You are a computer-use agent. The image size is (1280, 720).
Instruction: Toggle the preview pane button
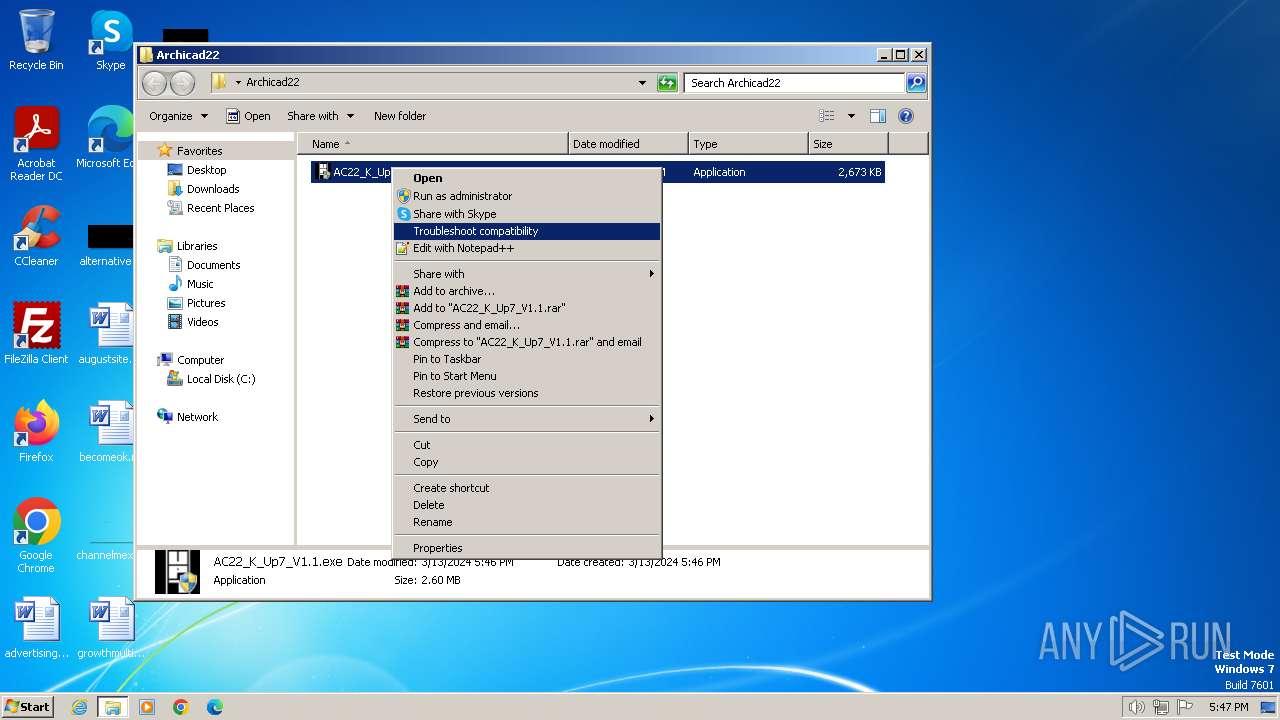tap(877, 116)
